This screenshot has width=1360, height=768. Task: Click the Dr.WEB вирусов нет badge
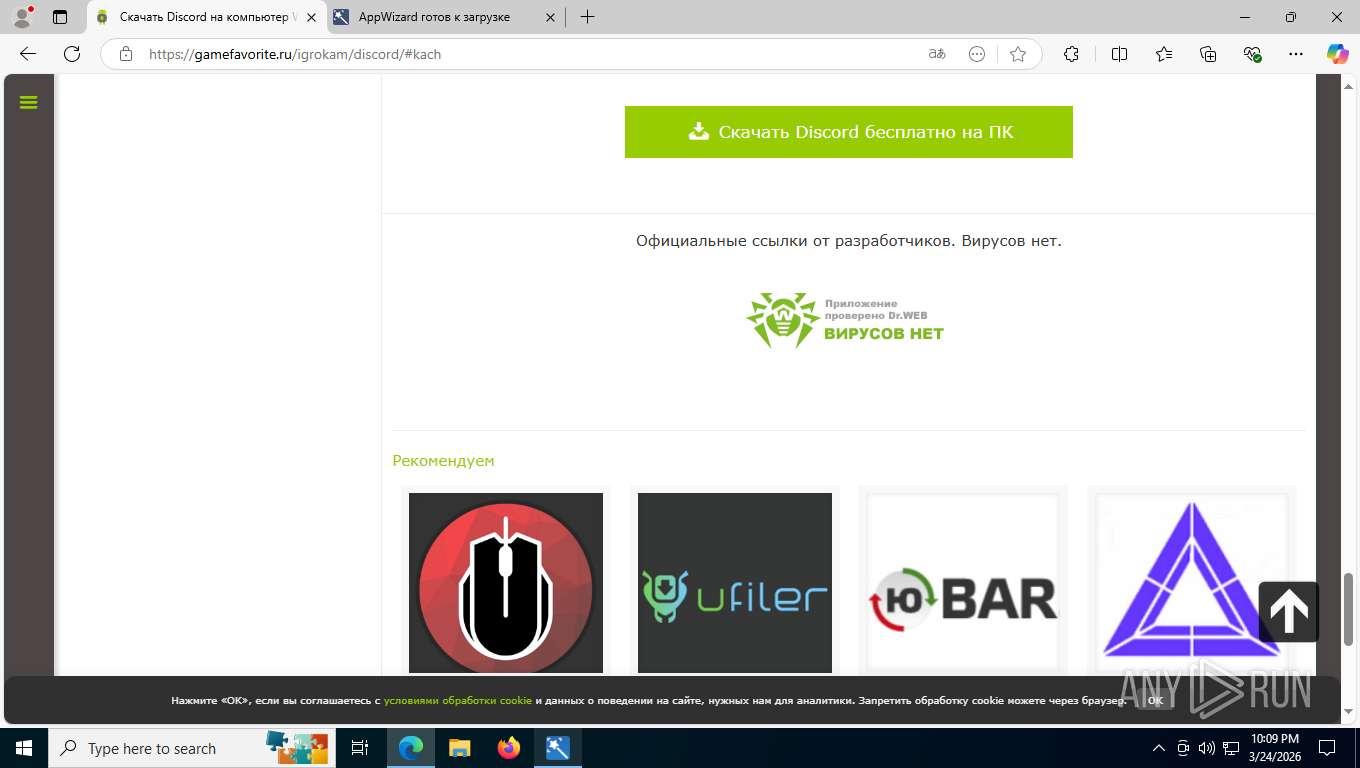(845, 320)
